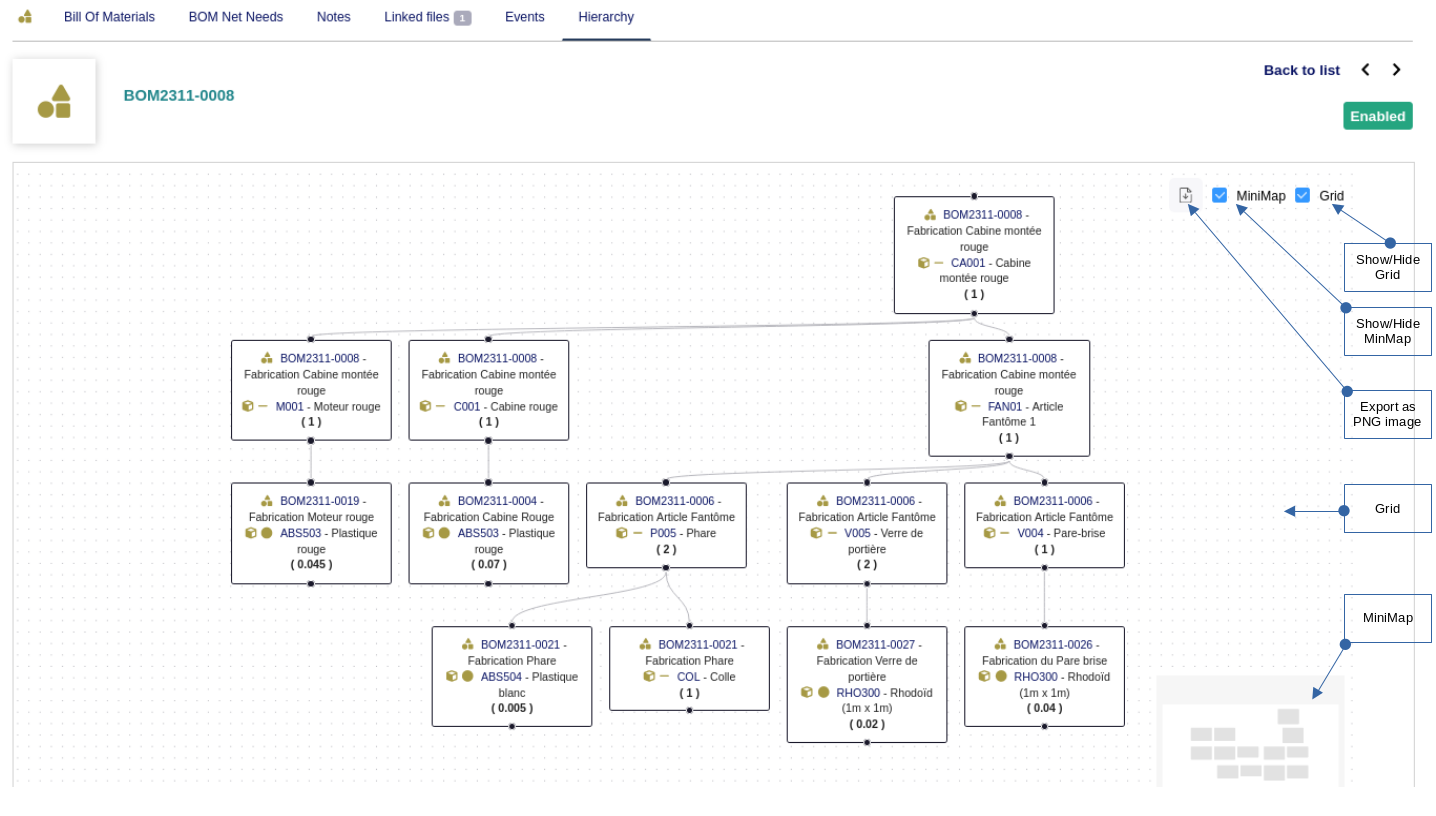
Task: Open BOM2311-0004 Fabrication Cabine Rouge link
Action: [498, 501]
